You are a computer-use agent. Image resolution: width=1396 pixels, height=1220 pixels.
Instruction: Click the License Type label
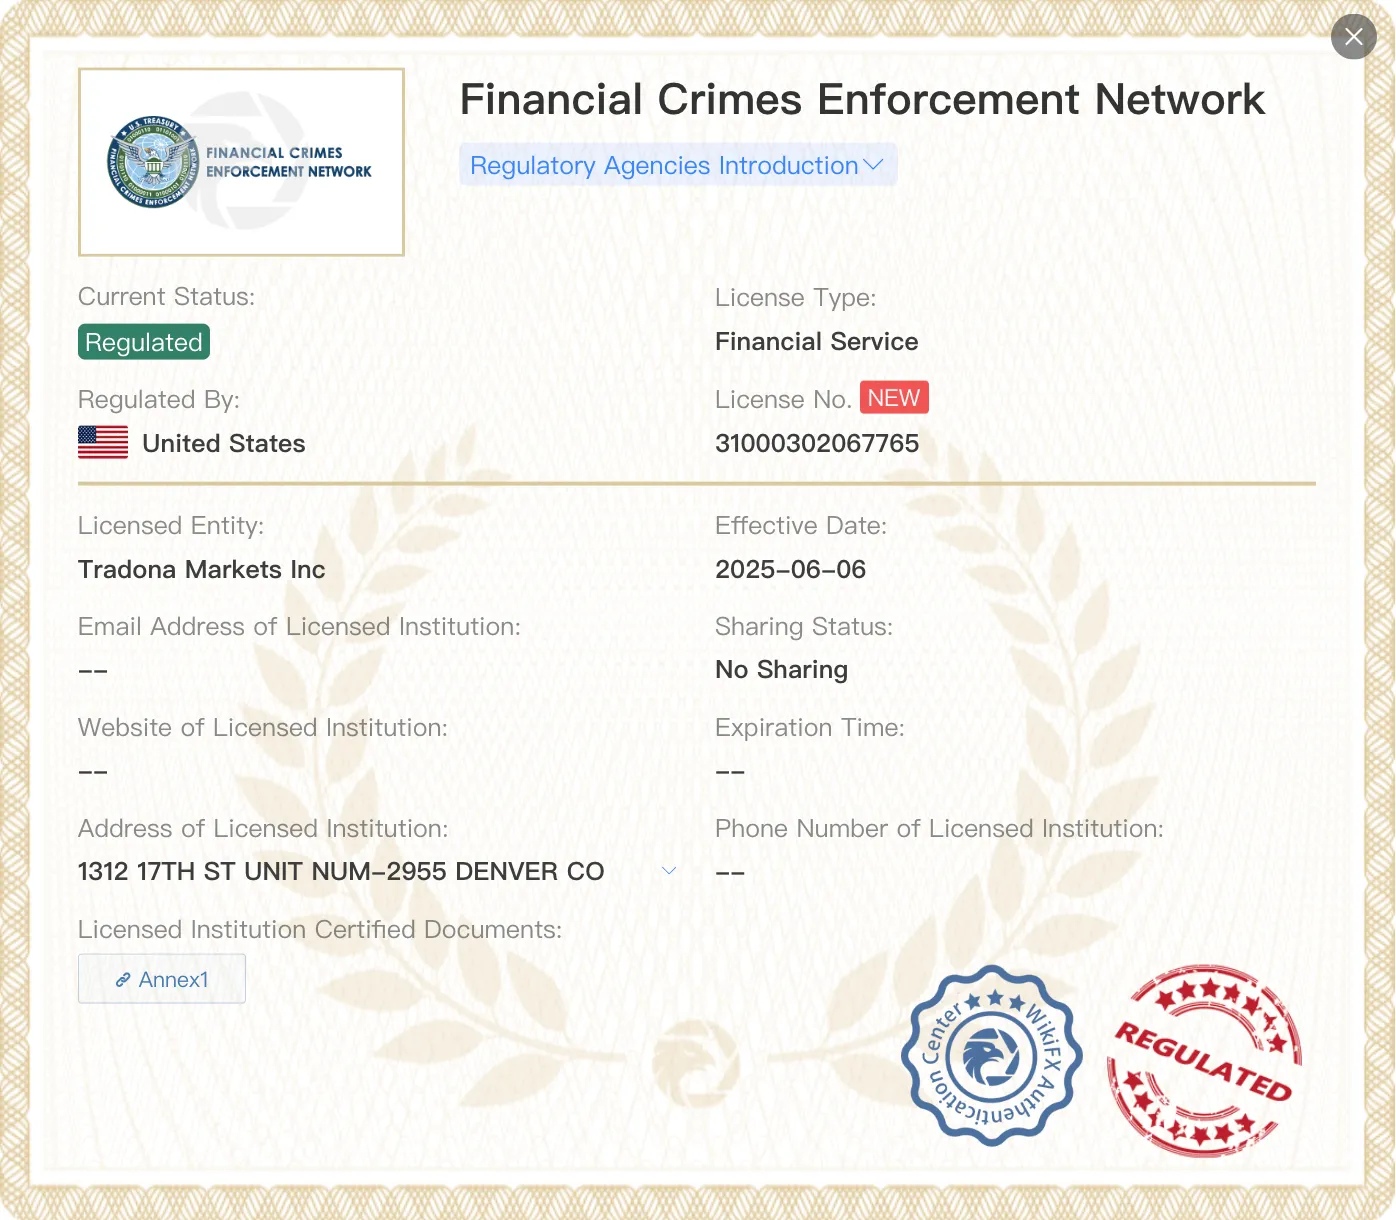tap(796, 298)
